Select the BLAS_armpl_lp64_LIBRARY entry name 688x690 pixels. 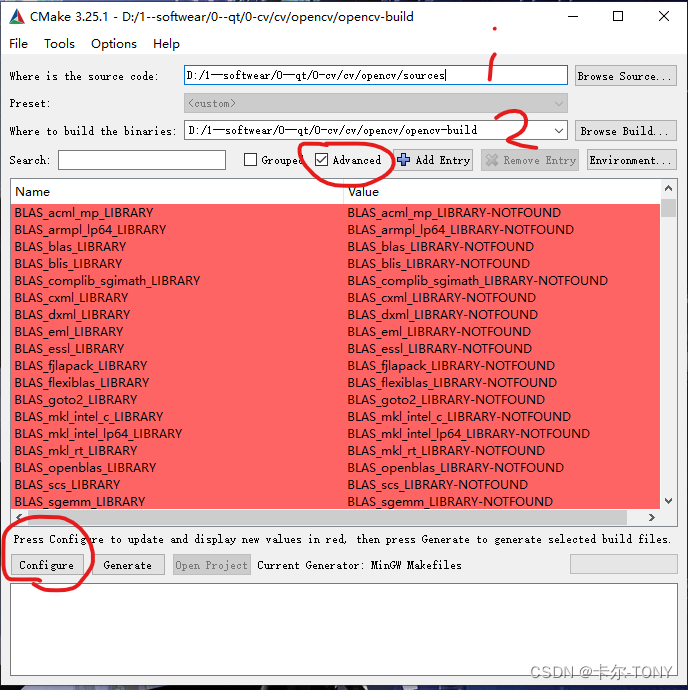[x=90, y=230]
